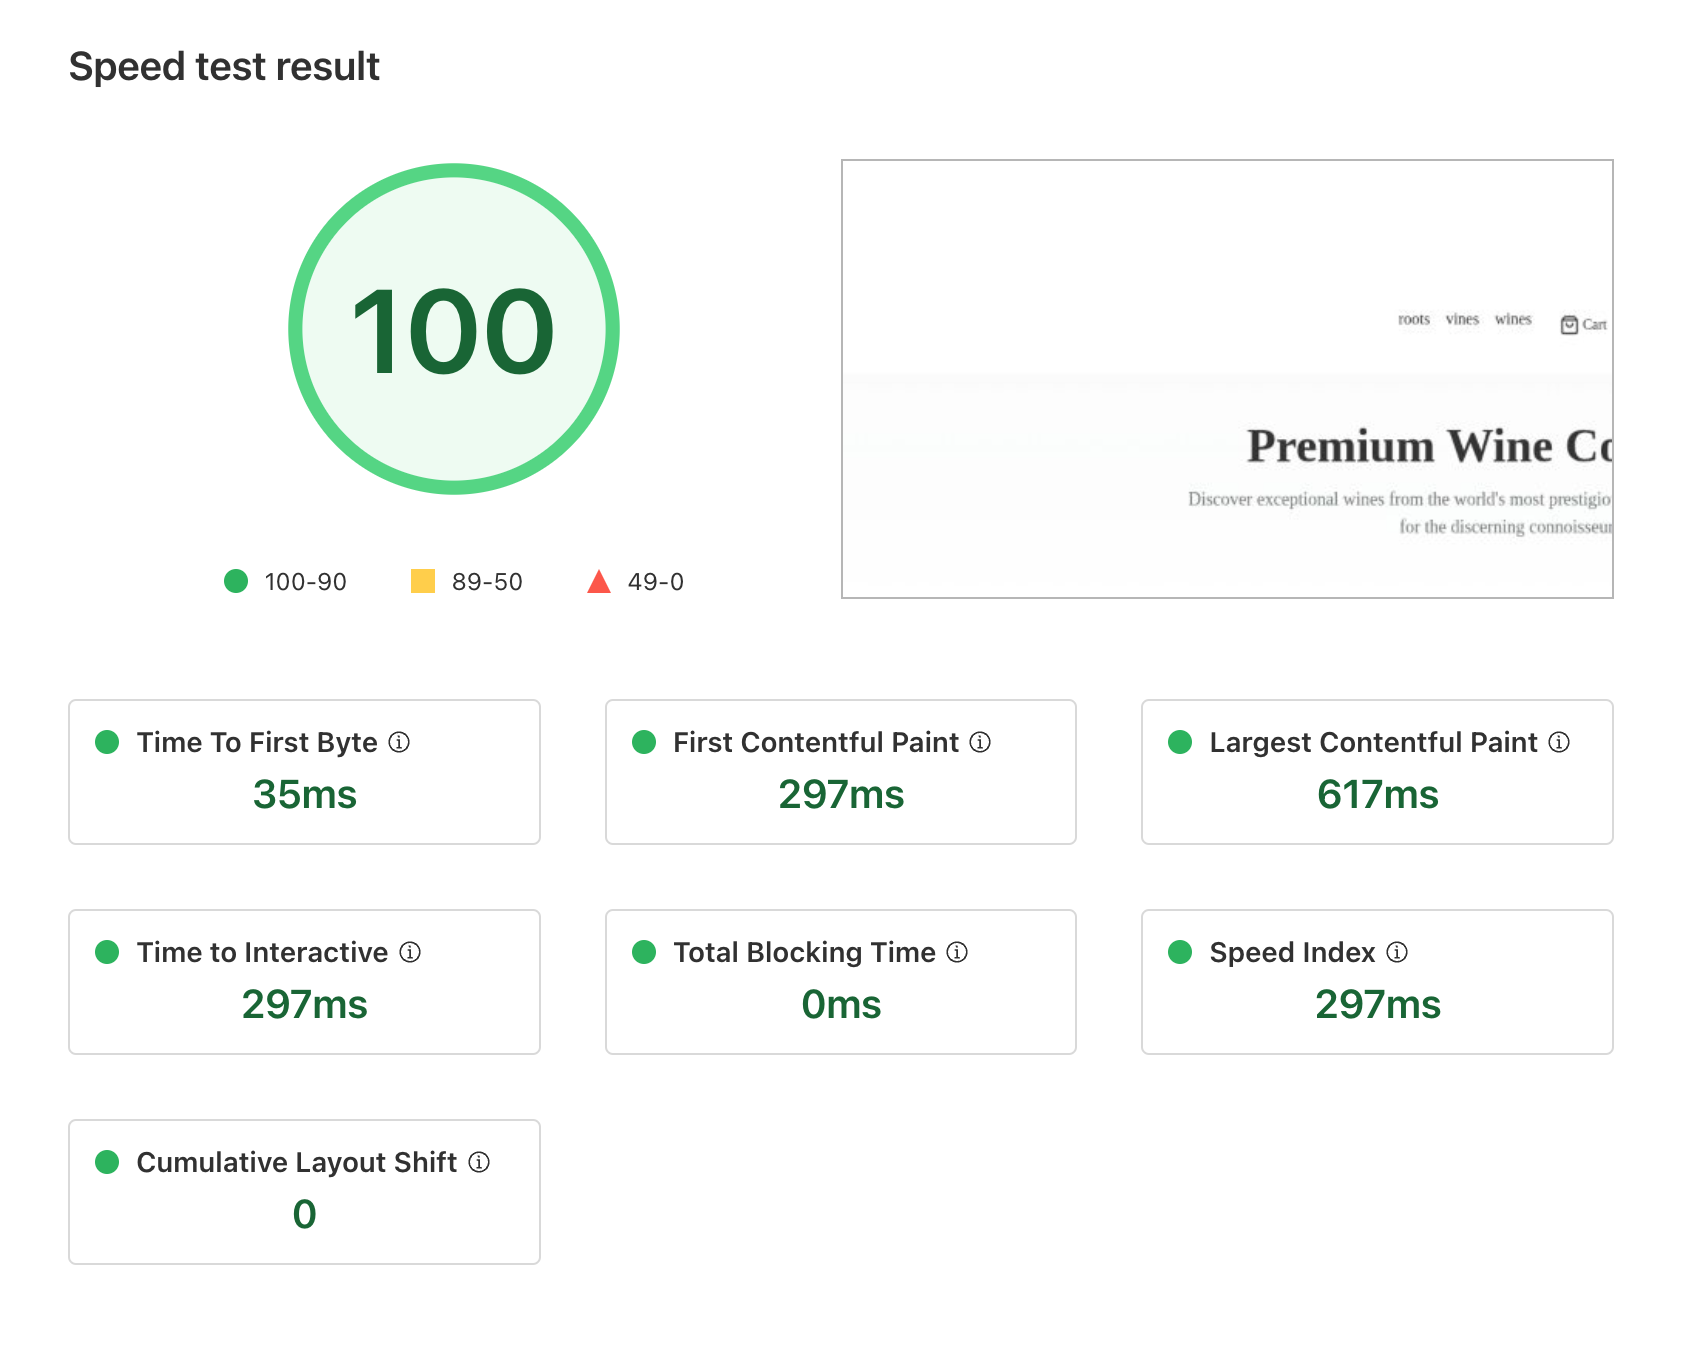The height and width of the screenshot is (1366, 1694).
Task: Click the Speed test result heading
Action: point(224,66)
